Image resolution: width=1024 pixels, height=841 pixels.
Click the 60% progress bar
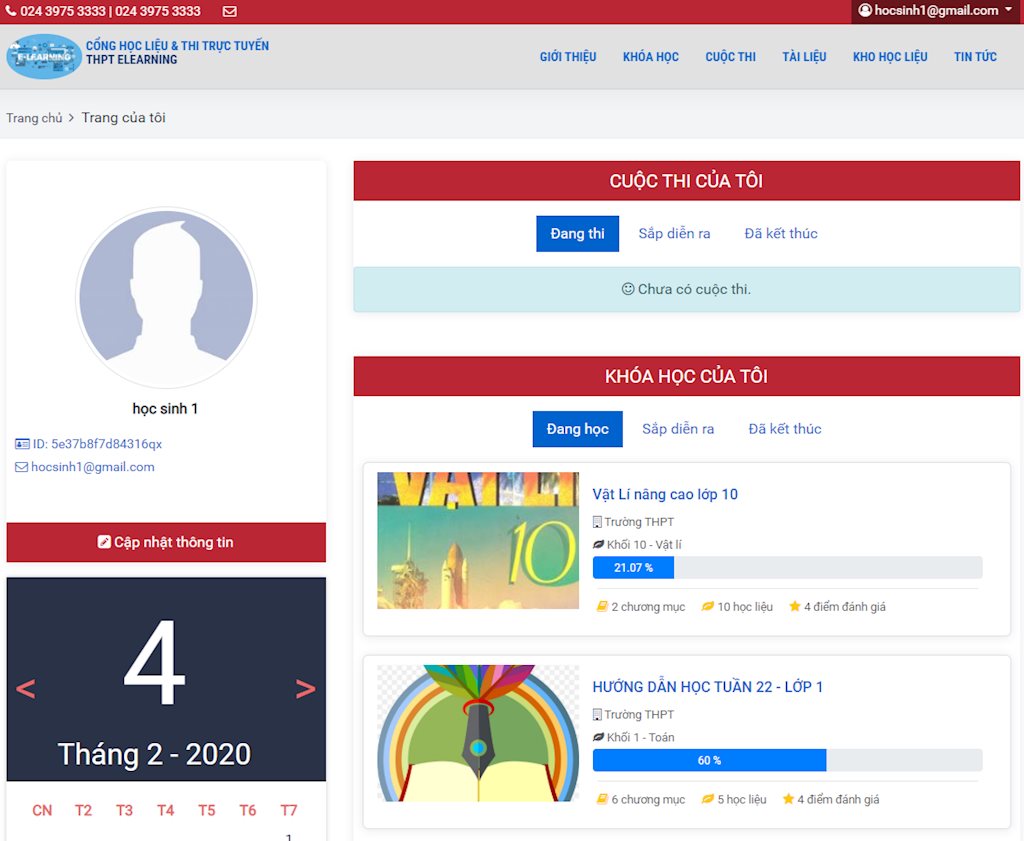[x=709, y=761]
